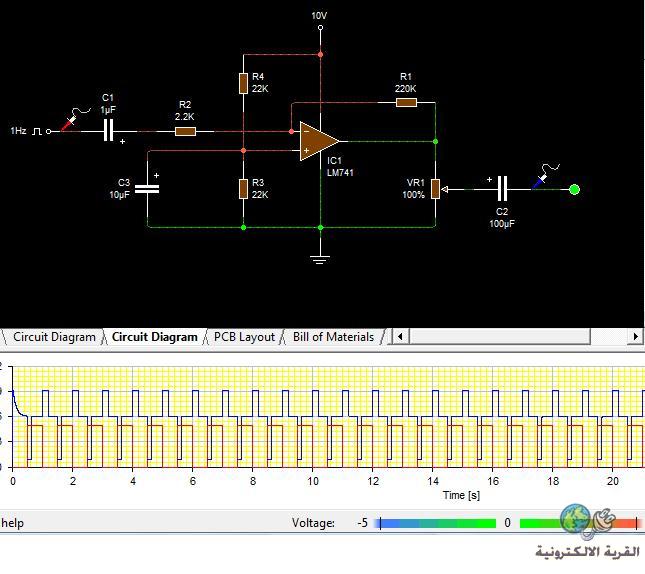Select resistor R4 22K symbol
The width and height of the screenshot is (645, 574).
(x=244, y=84)
